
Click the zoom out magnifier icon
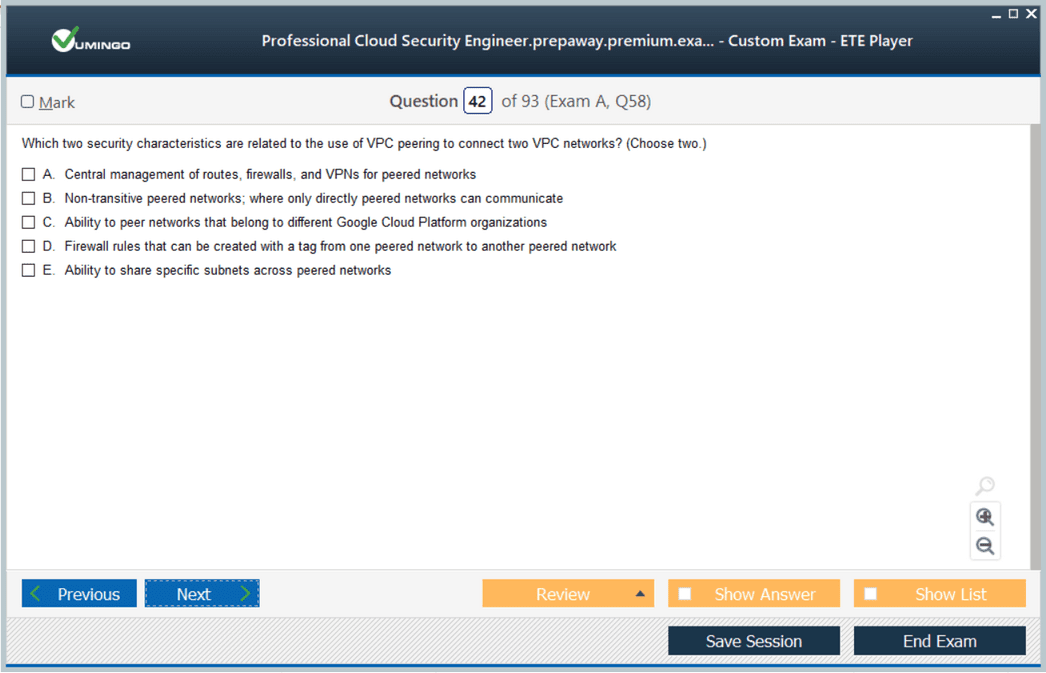pos(985,546)
